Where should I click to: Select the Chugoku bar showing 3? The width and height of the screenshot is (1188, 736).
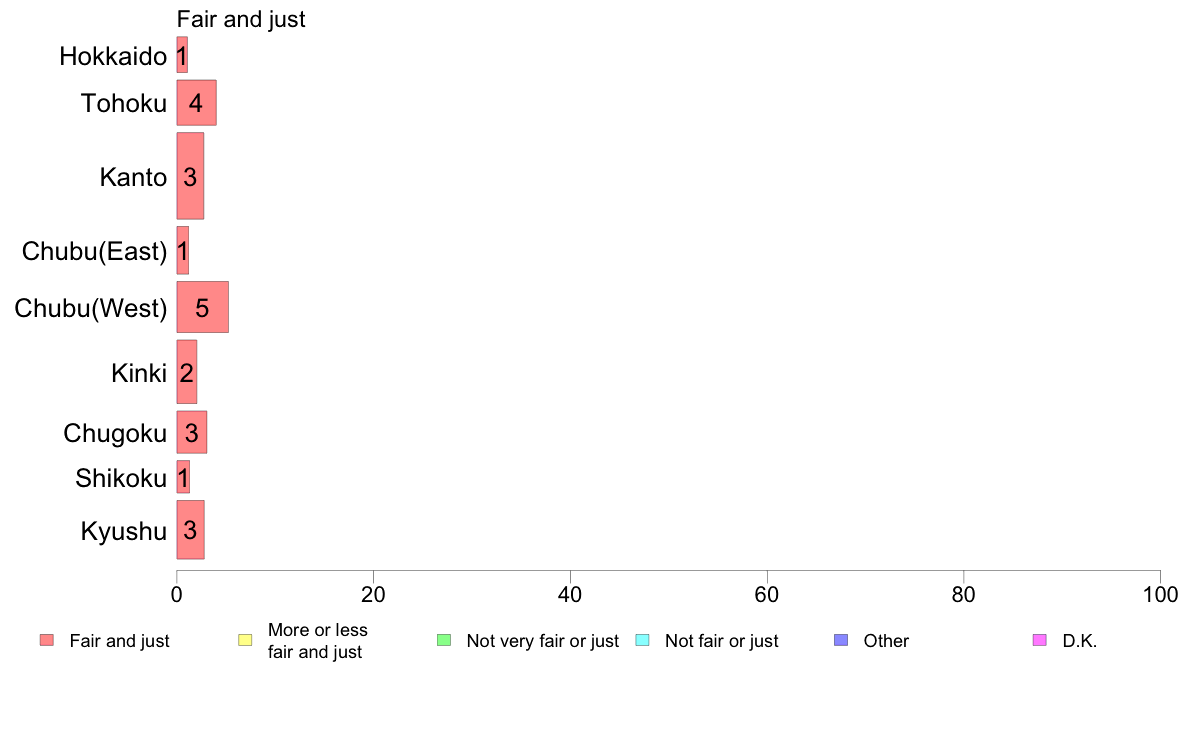(x=192, y=433)
